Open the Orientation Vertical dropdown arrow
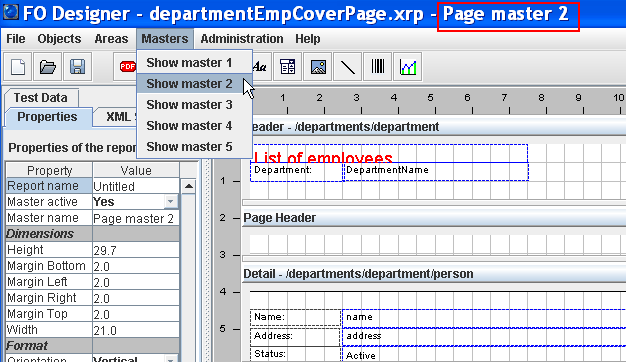Viewport: 626px width, 362px height. coord(170,359)
